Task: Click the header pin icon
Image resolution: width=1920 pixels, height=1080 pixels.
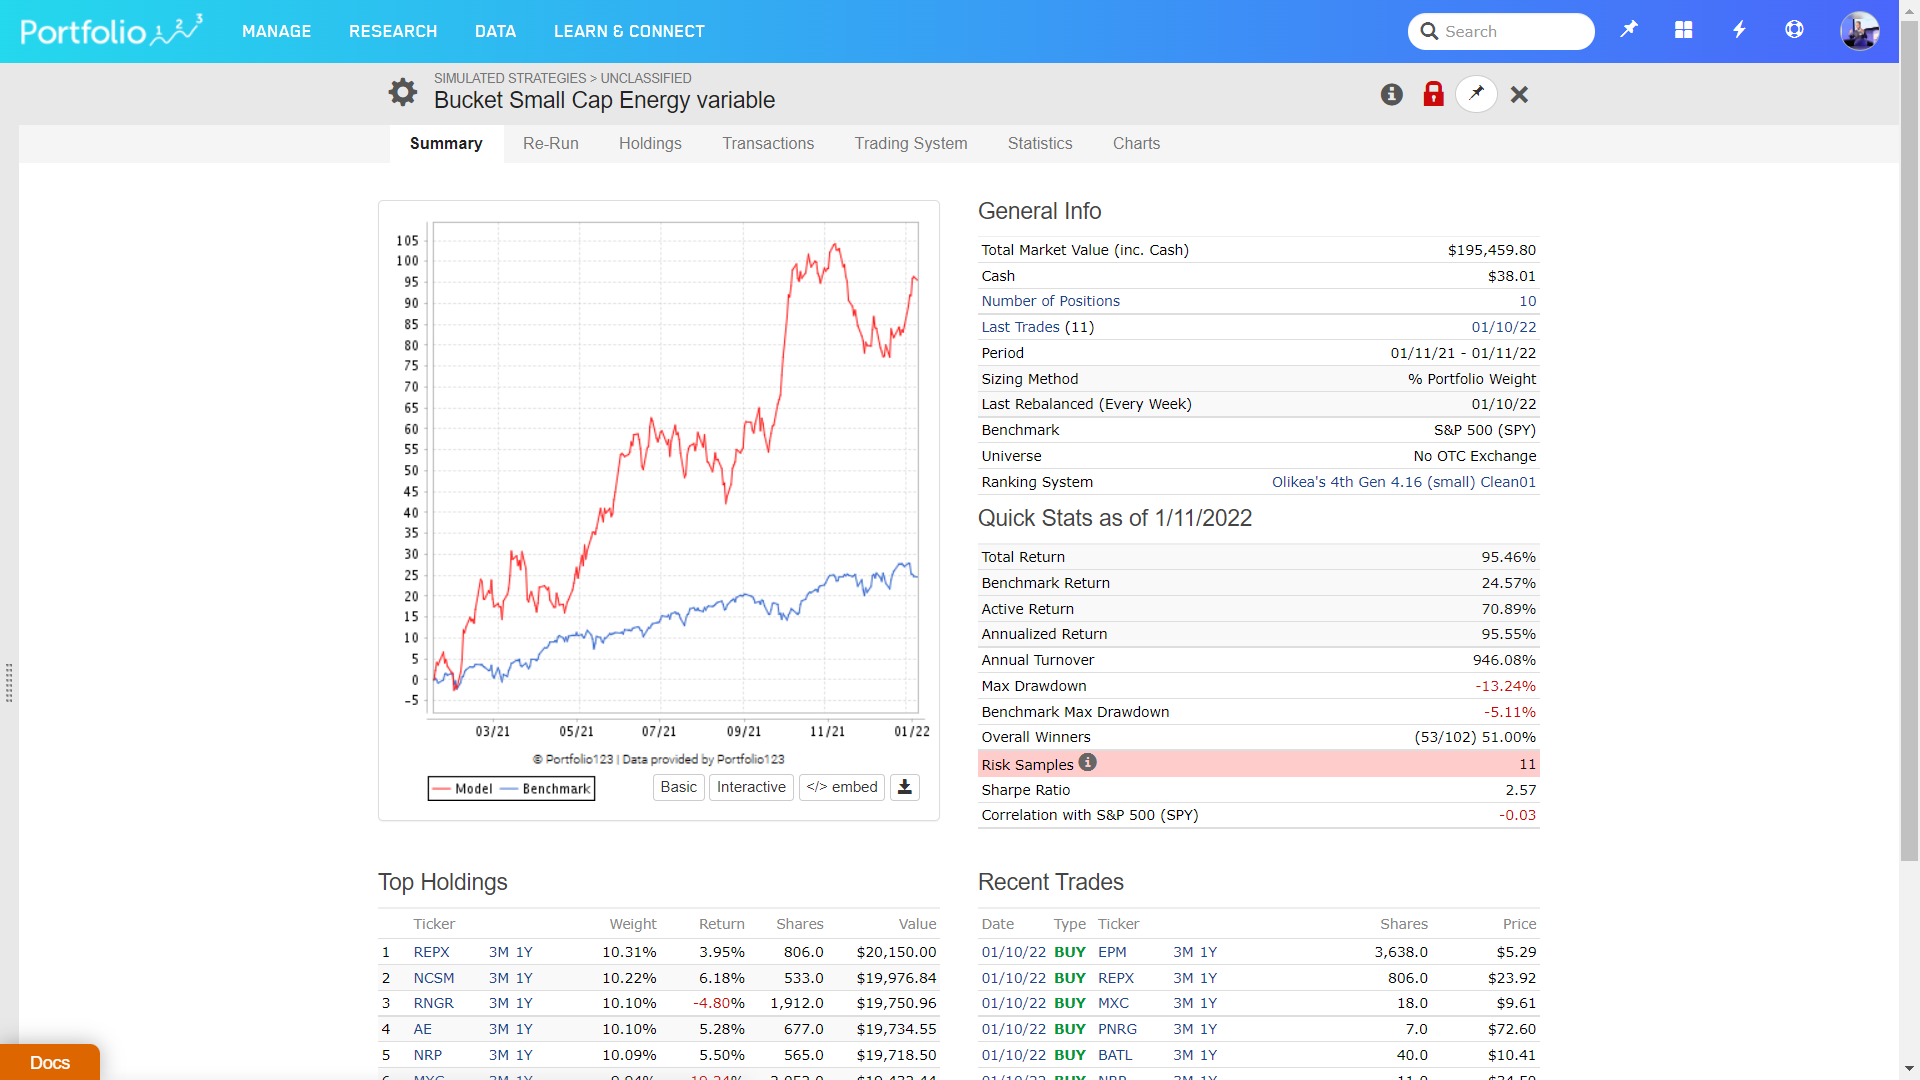Action: (1629, 30)
